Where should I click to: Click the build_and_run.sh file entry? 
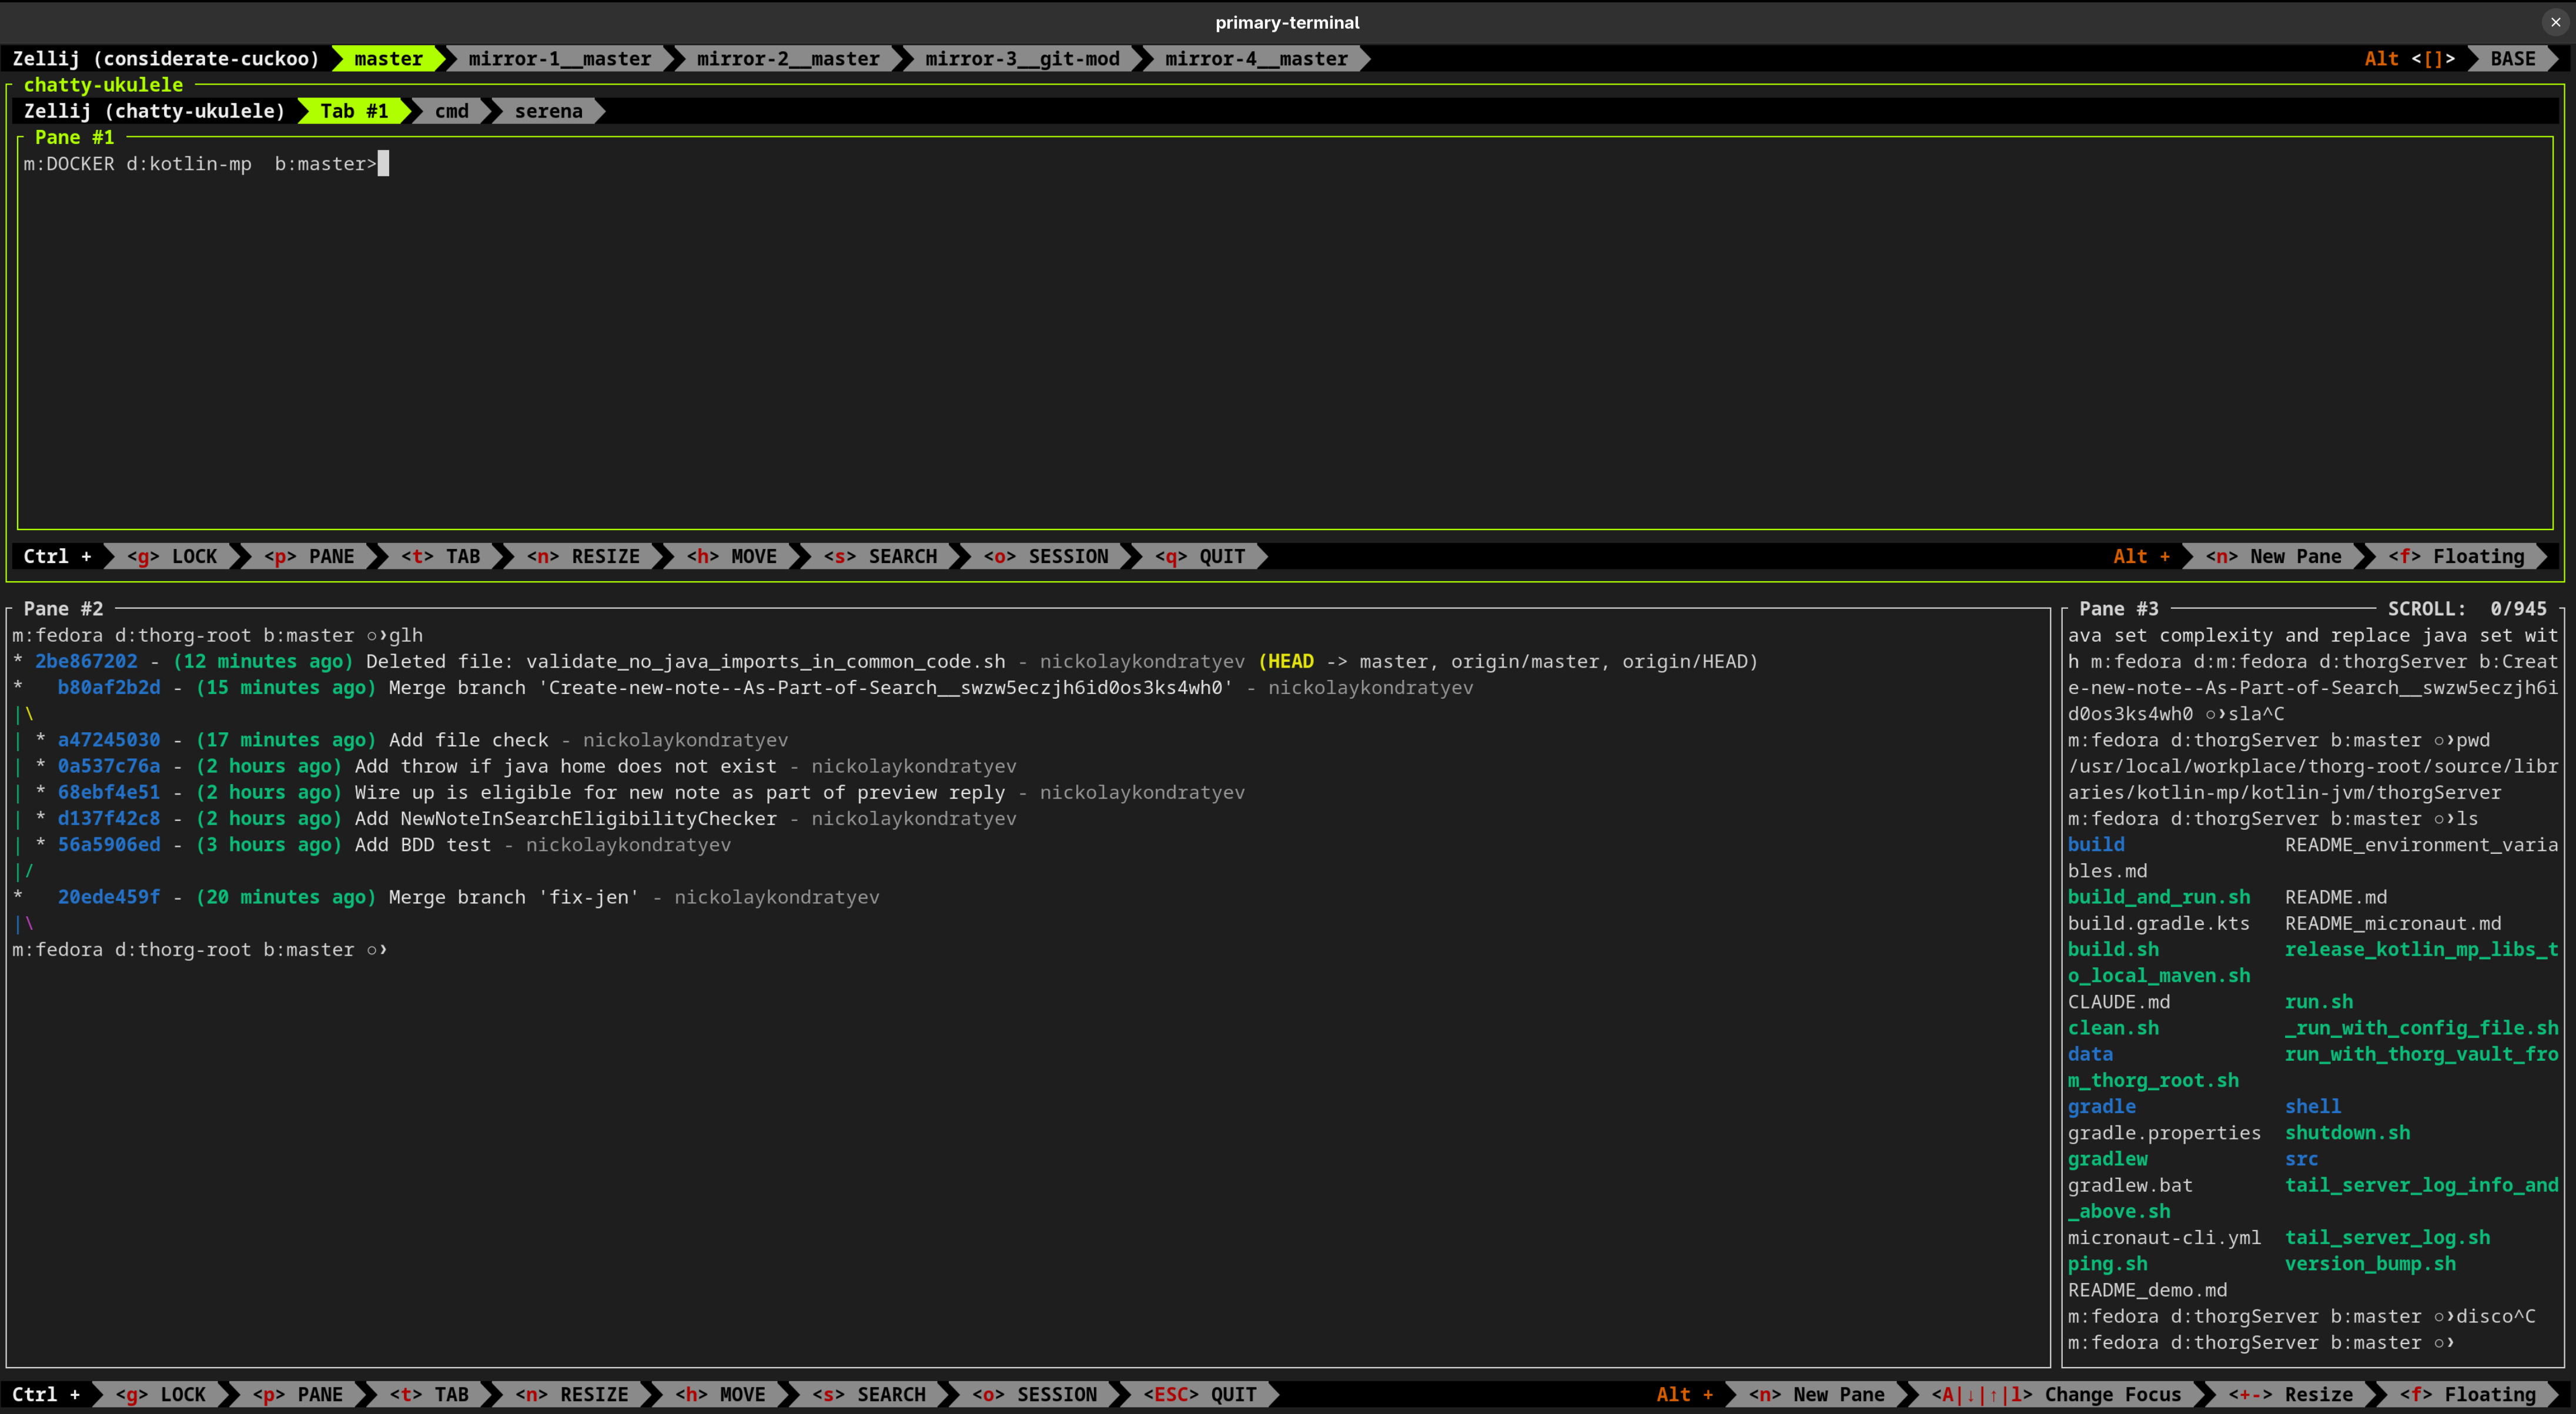[x=2158, y=897]
